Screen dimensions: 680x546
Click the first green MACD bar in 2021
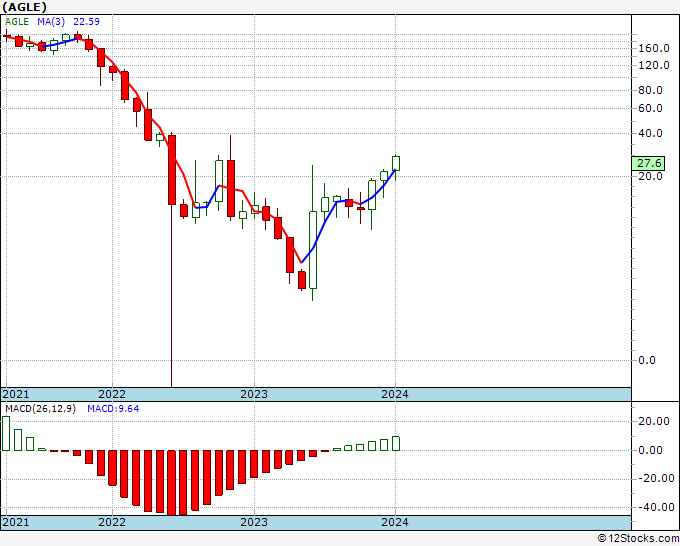point(6,434)
